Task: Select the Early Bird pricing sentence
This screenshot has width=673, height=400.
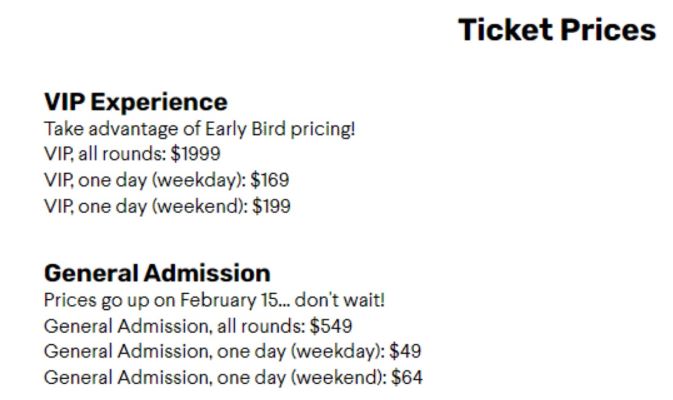Action: coord(200,129)
